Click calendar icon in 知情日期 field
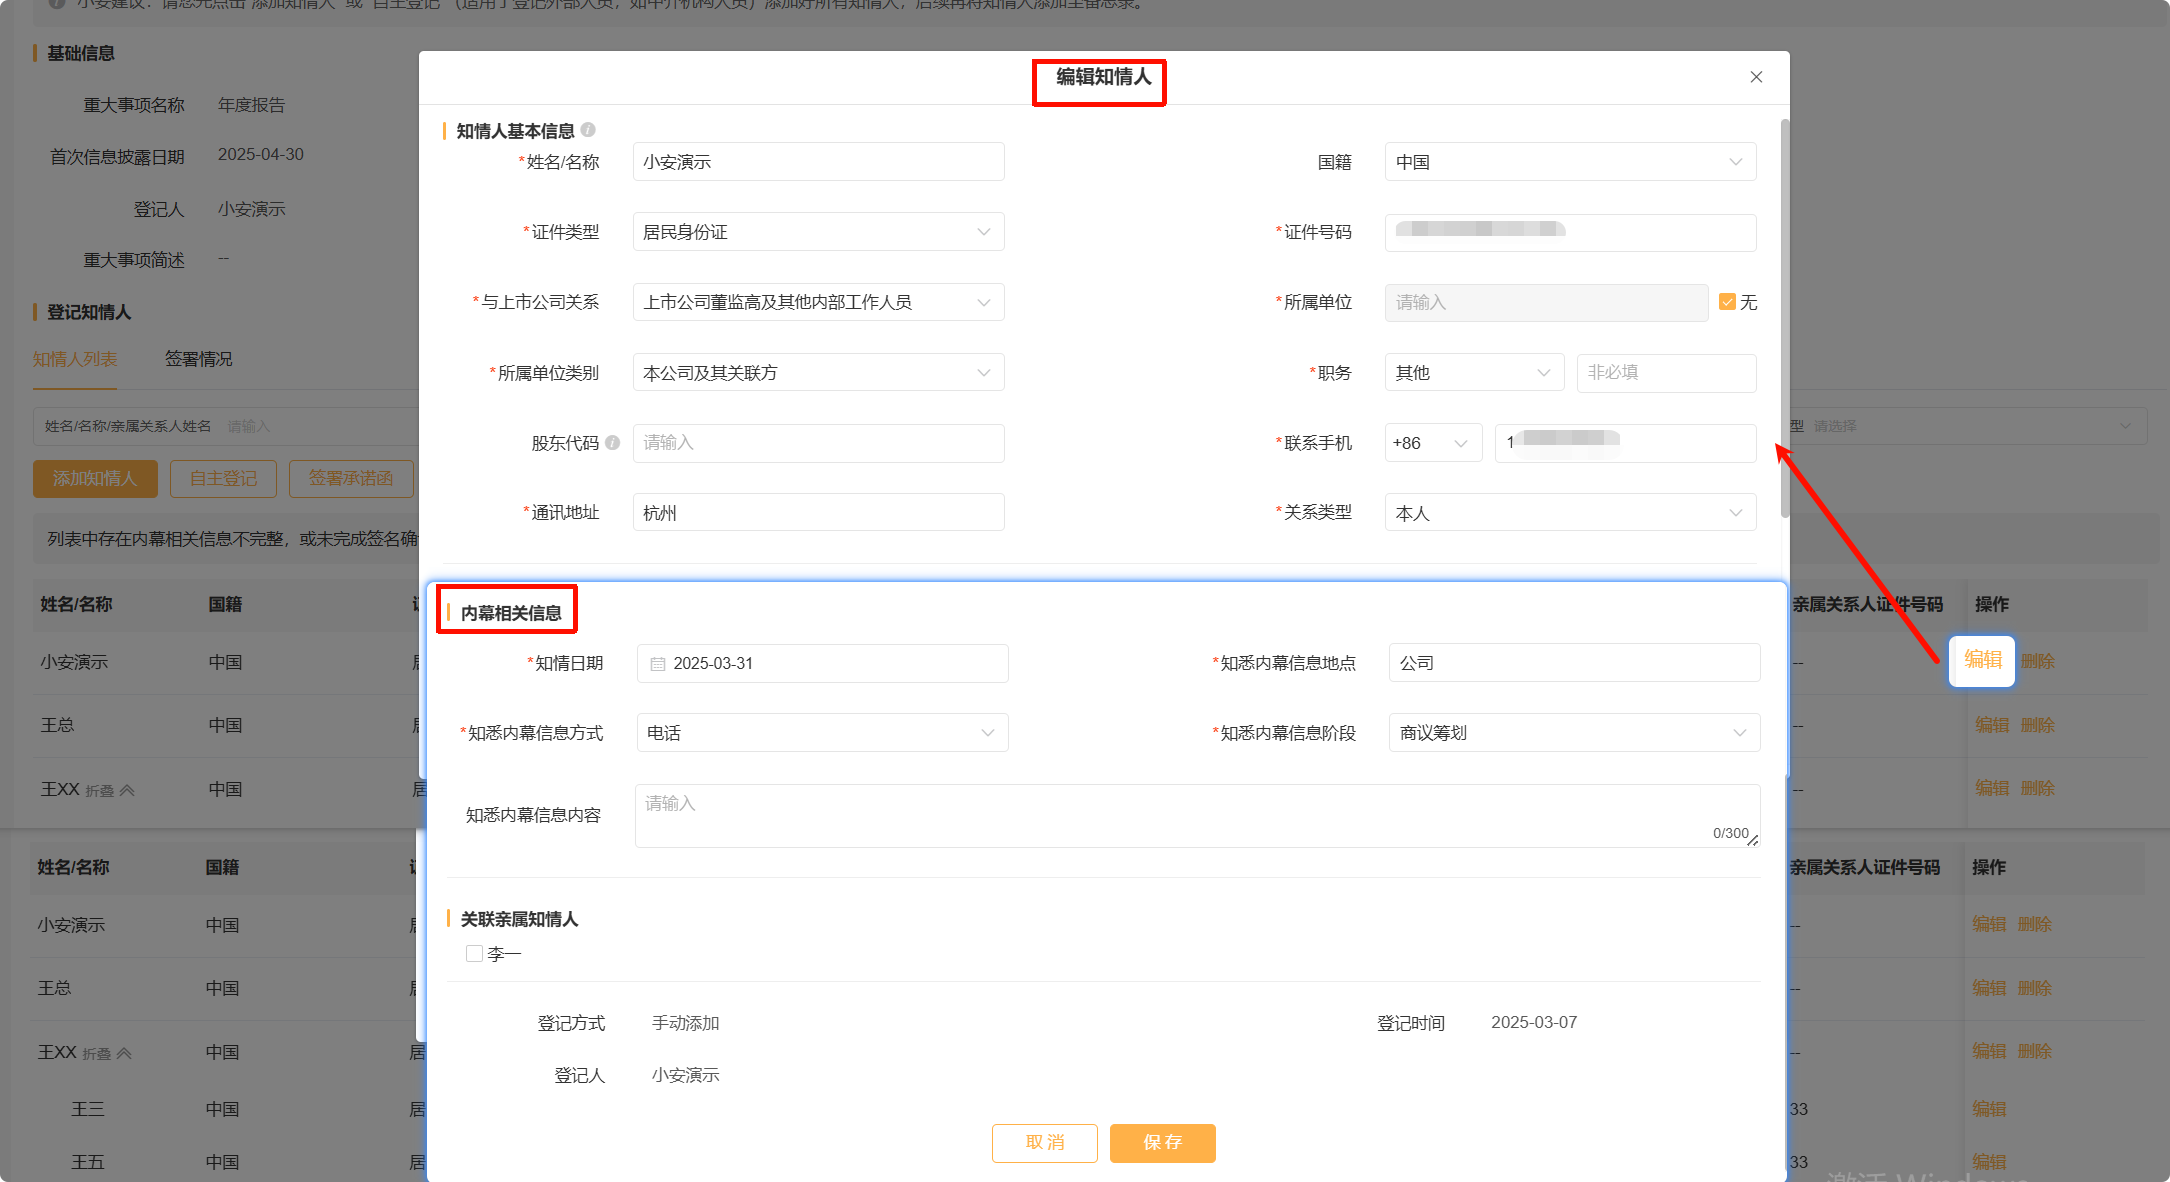Screen dimensions: 2170x1182 [x=658, y=664]
